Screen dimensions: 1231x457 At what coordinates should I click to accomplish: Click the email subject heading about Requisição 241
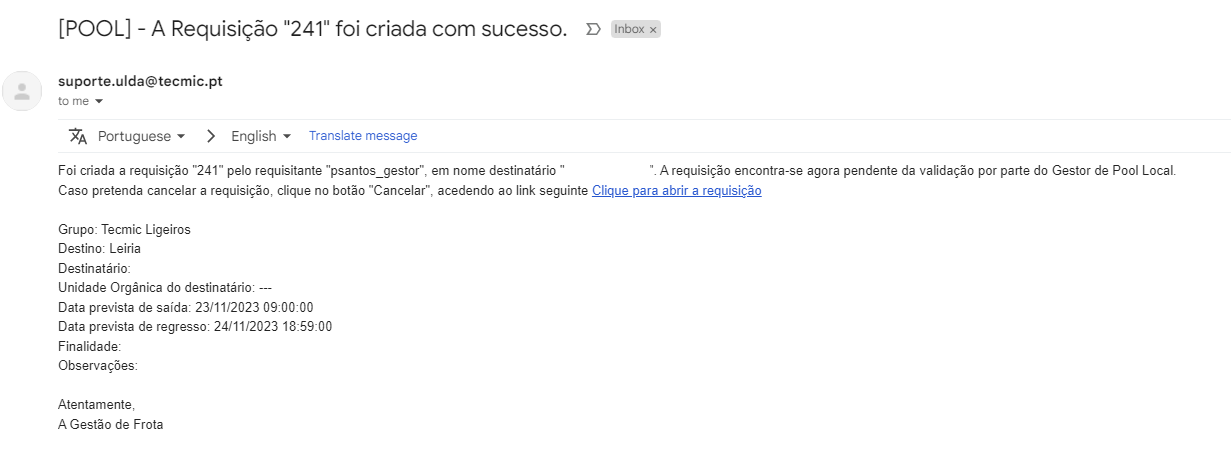[x=313, y=29]
